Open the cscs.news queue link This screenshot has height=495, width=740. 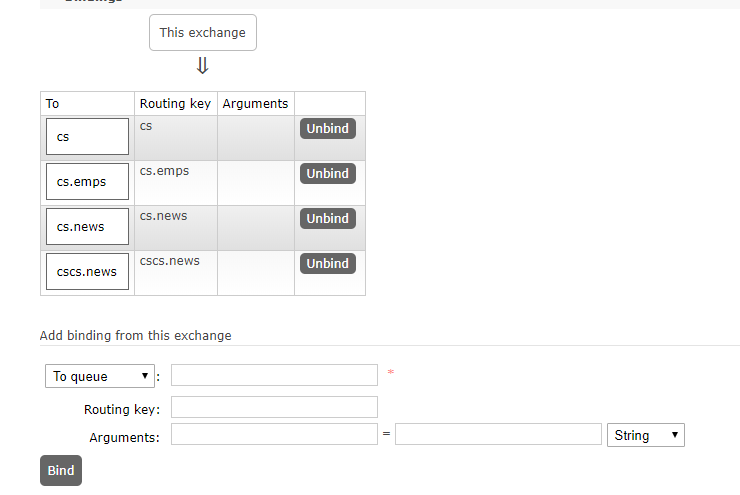[x=87, y=272]
